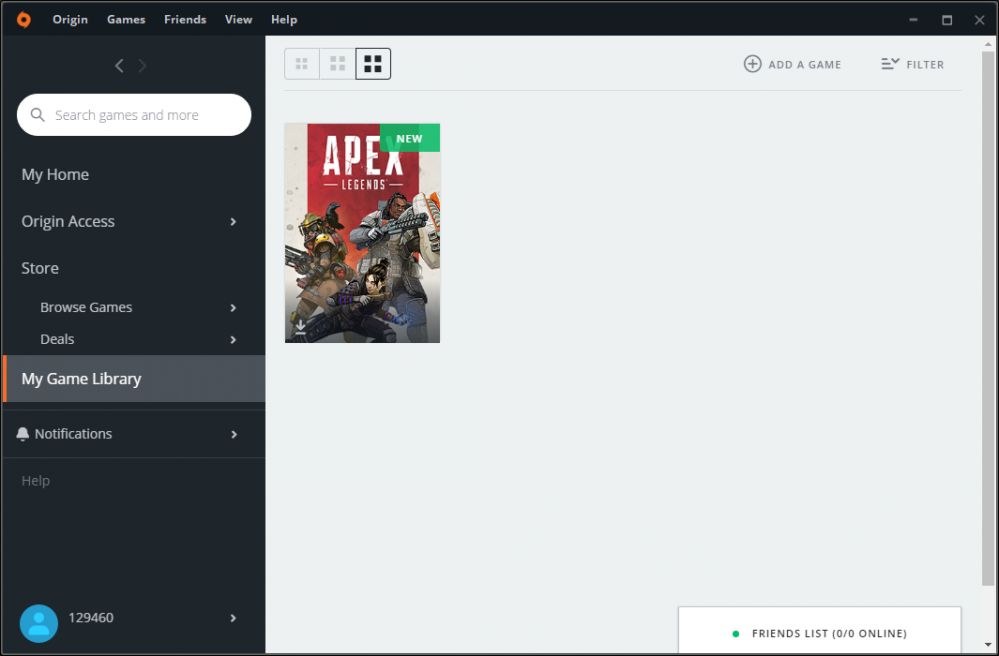Image resolution: width=999 pixels, height=656 pixels.
Task: Expand the Deals chevron
Action: tap(233, 339)
